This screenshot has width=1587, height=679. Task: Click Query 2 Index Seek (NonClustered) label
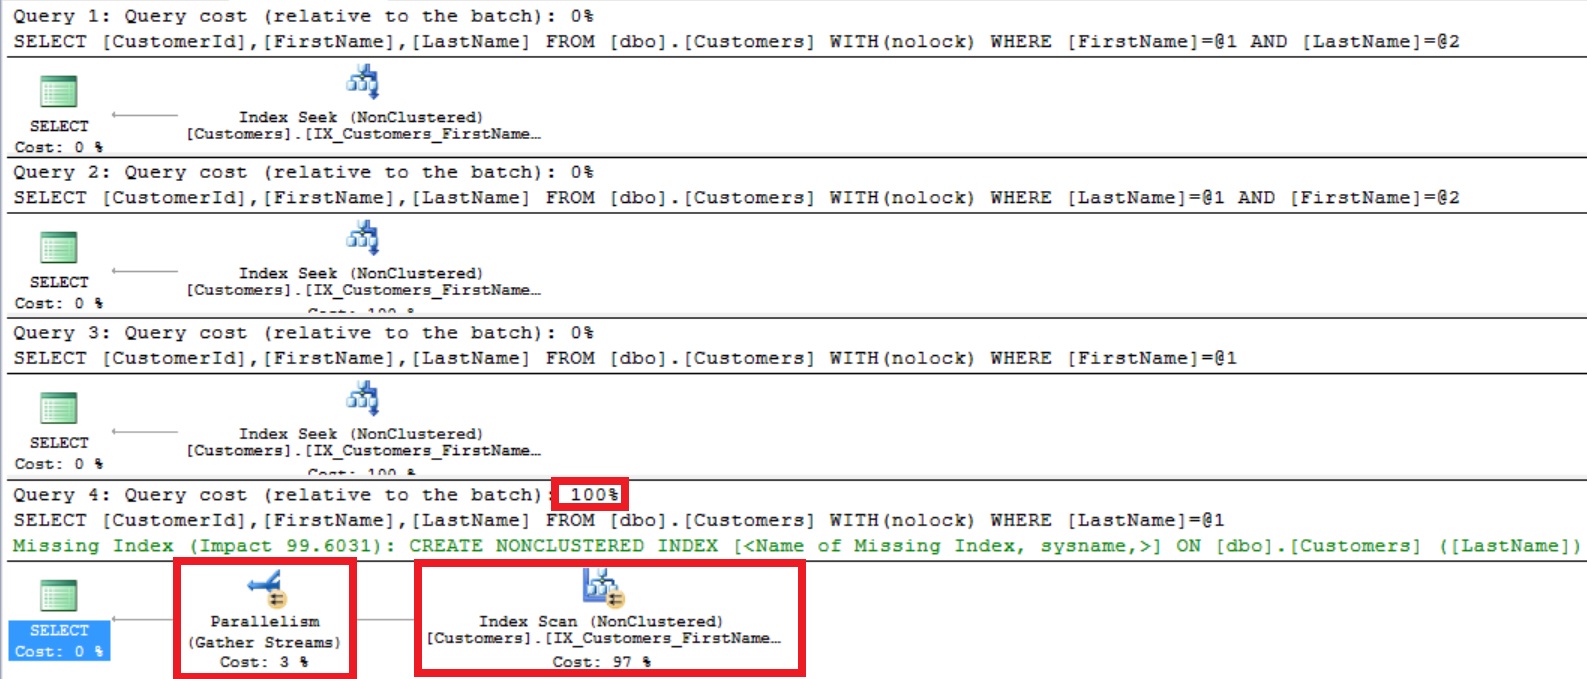tap(361, 273)
